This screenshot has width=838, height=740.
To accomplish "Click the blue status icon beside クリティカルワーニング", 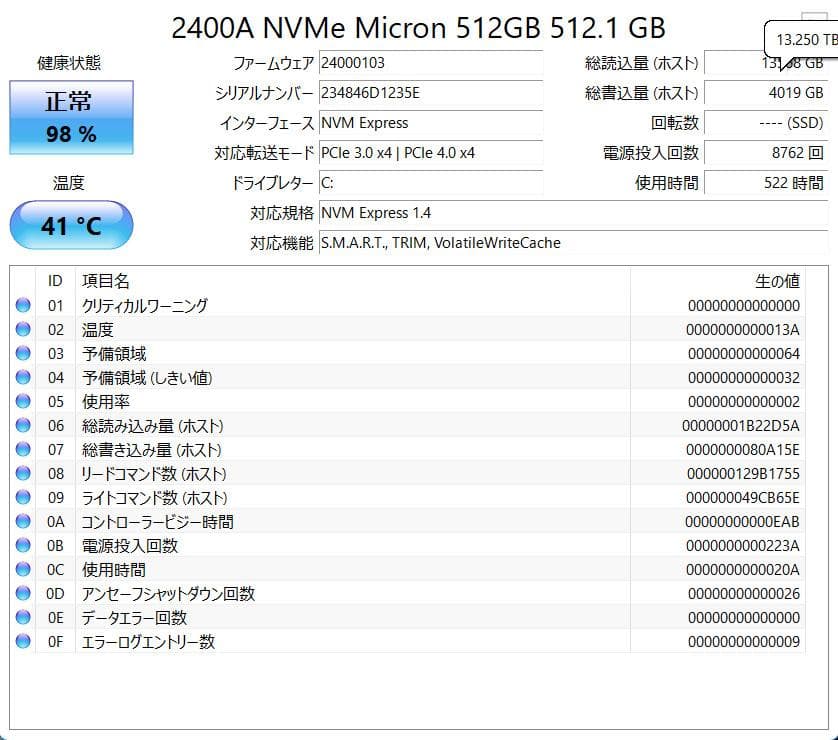I will coord(23,305).
